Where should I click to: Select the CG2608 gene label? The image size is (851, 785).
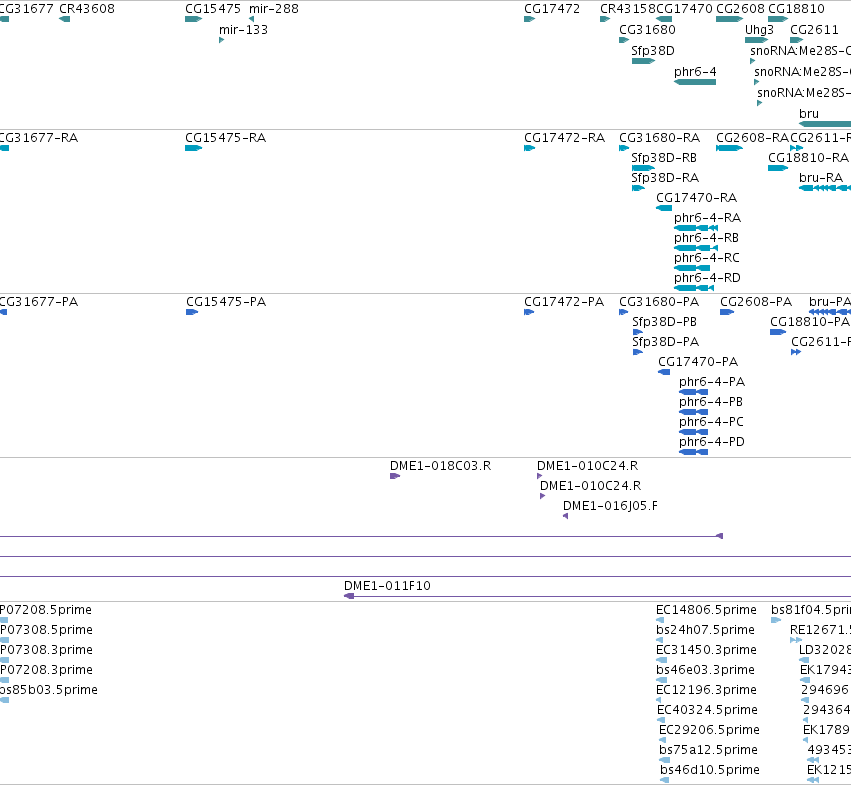740,9
